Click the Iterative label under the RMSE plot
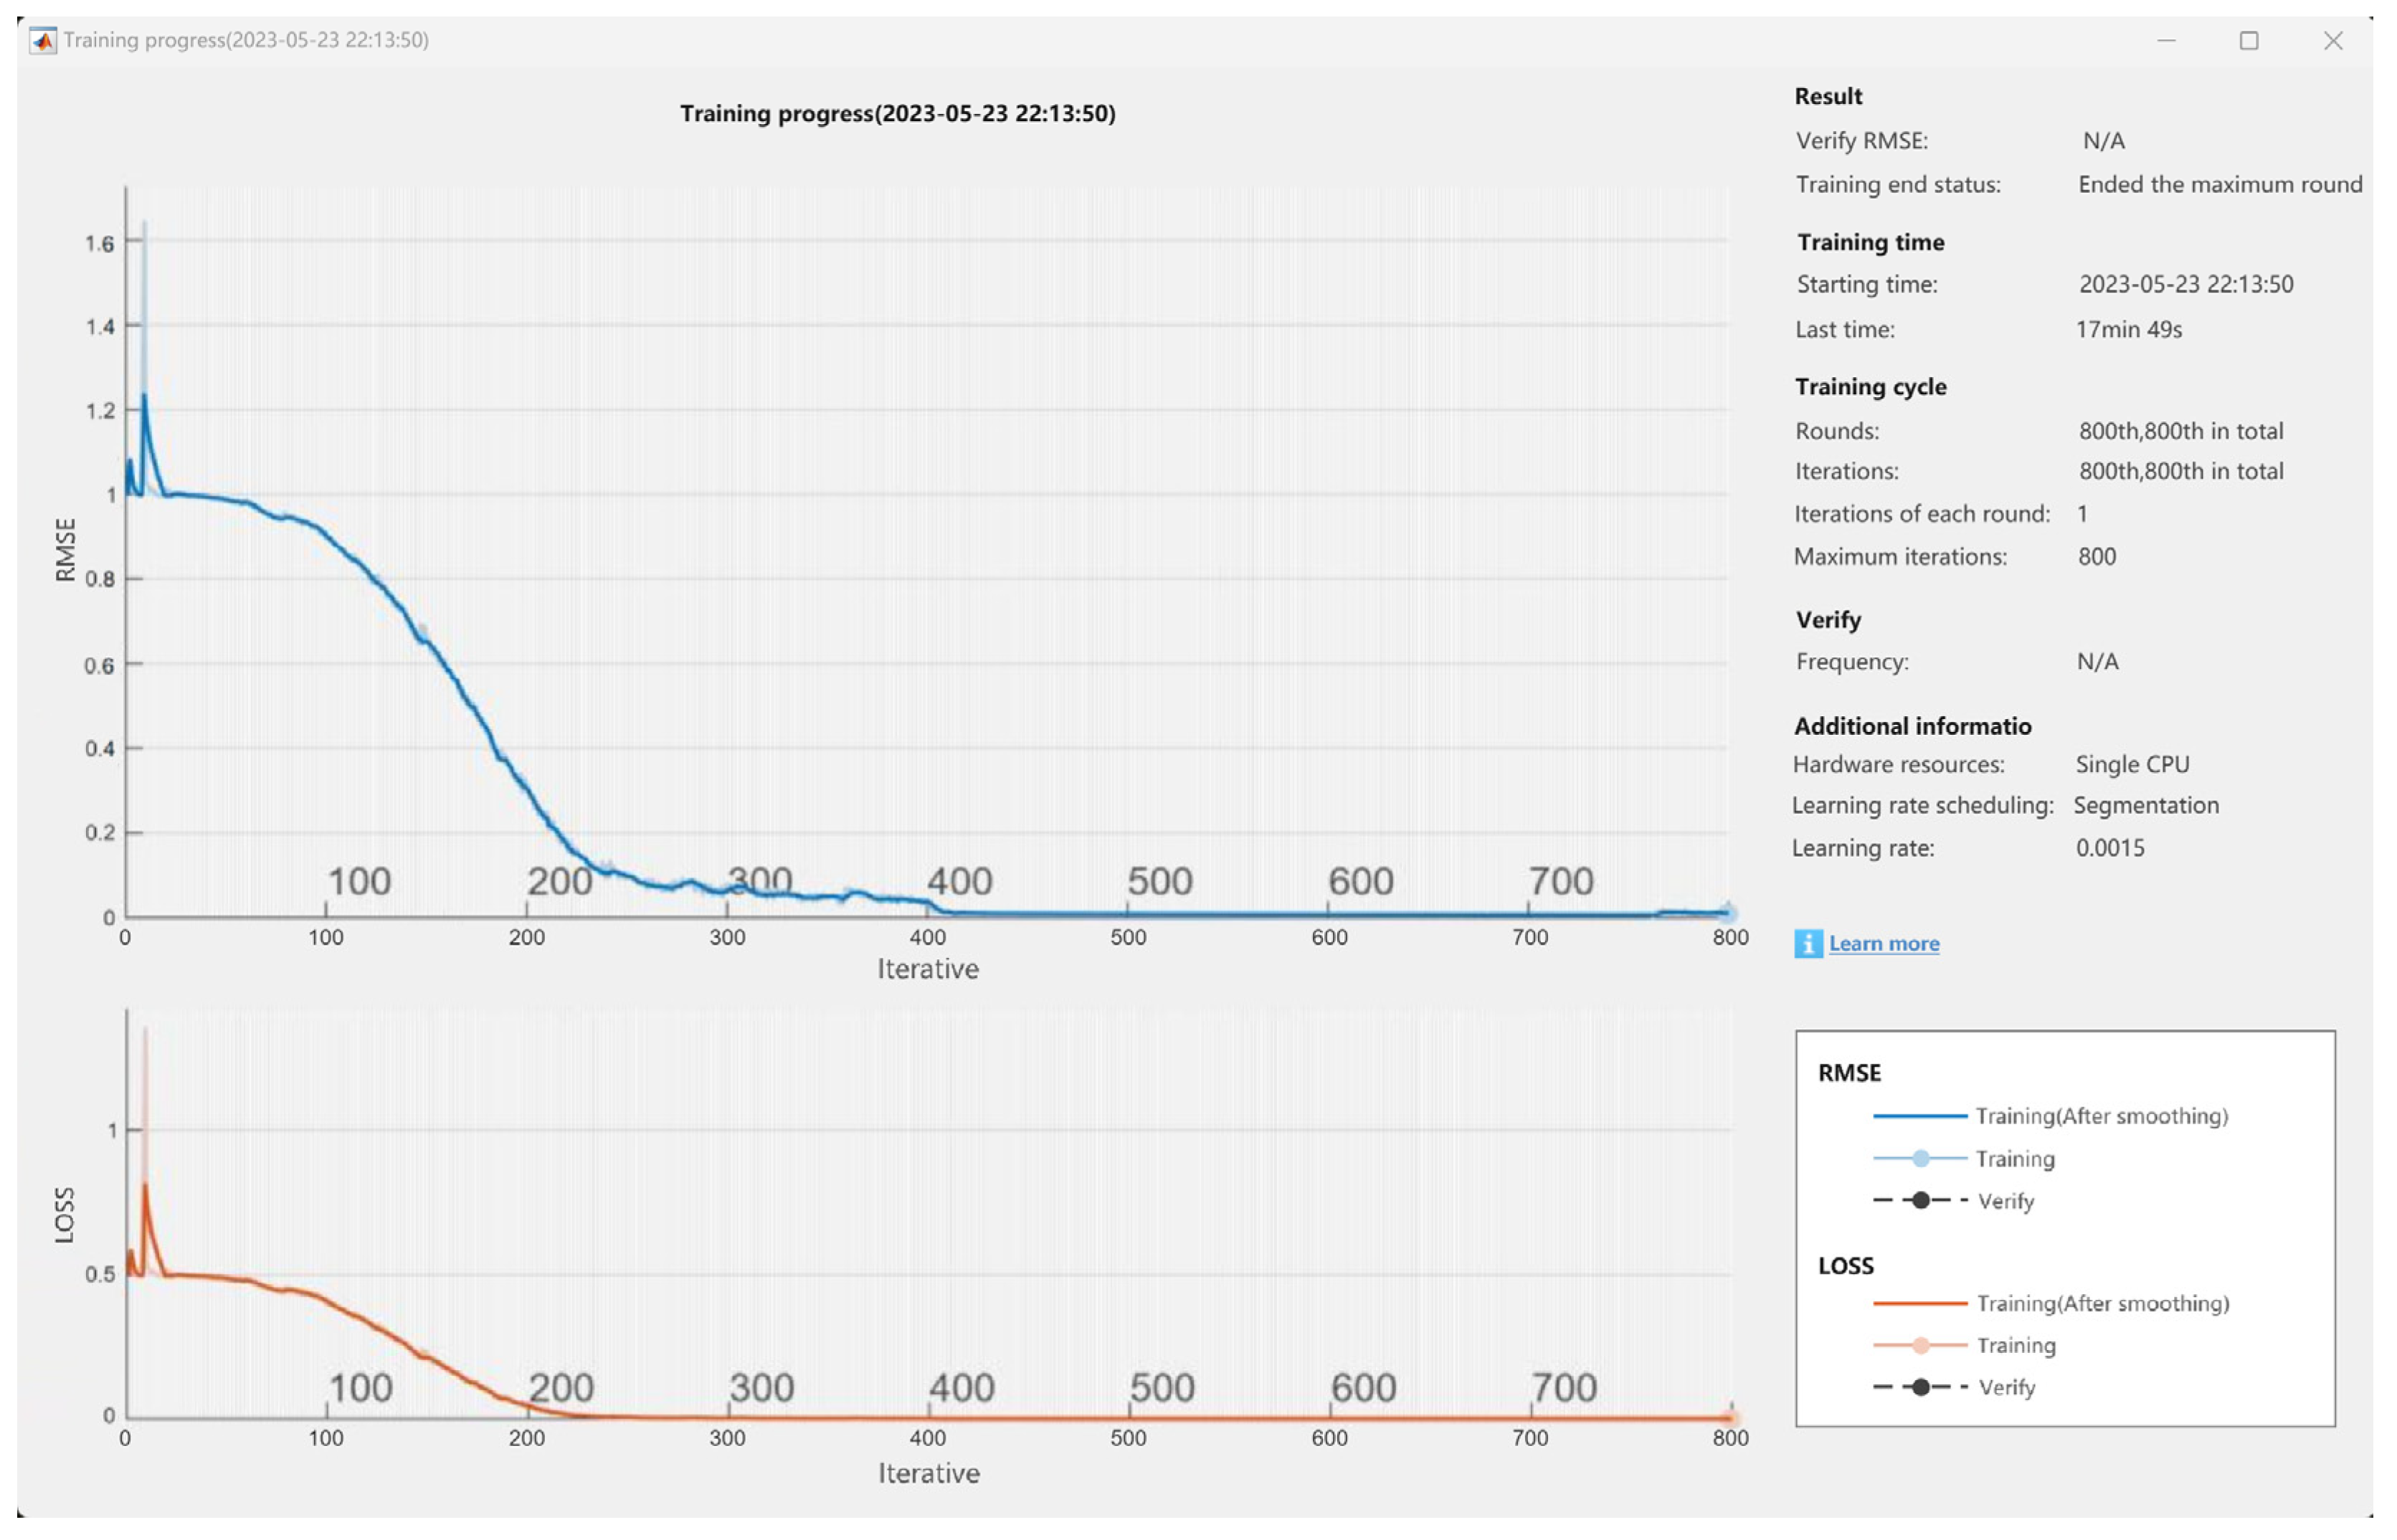Image resolution: width=2397 pixels, height=1540 pixels. [x=928, y=969]
